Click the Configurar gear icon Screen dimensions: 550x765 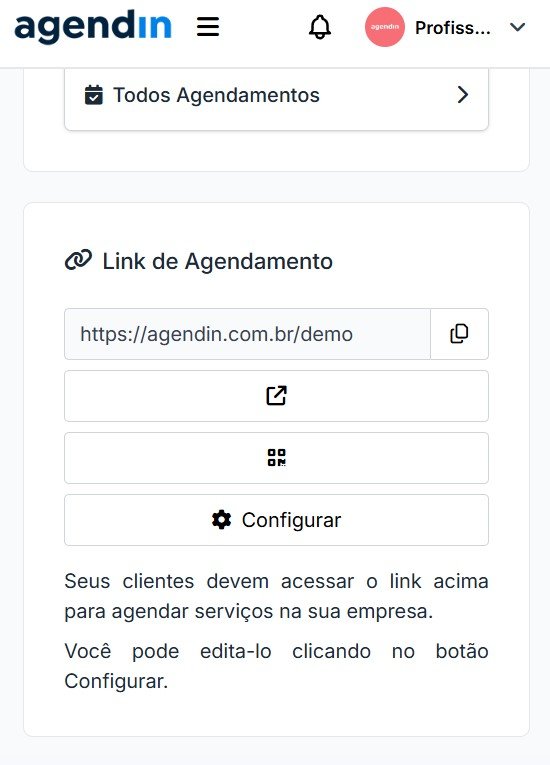point(222,520)
